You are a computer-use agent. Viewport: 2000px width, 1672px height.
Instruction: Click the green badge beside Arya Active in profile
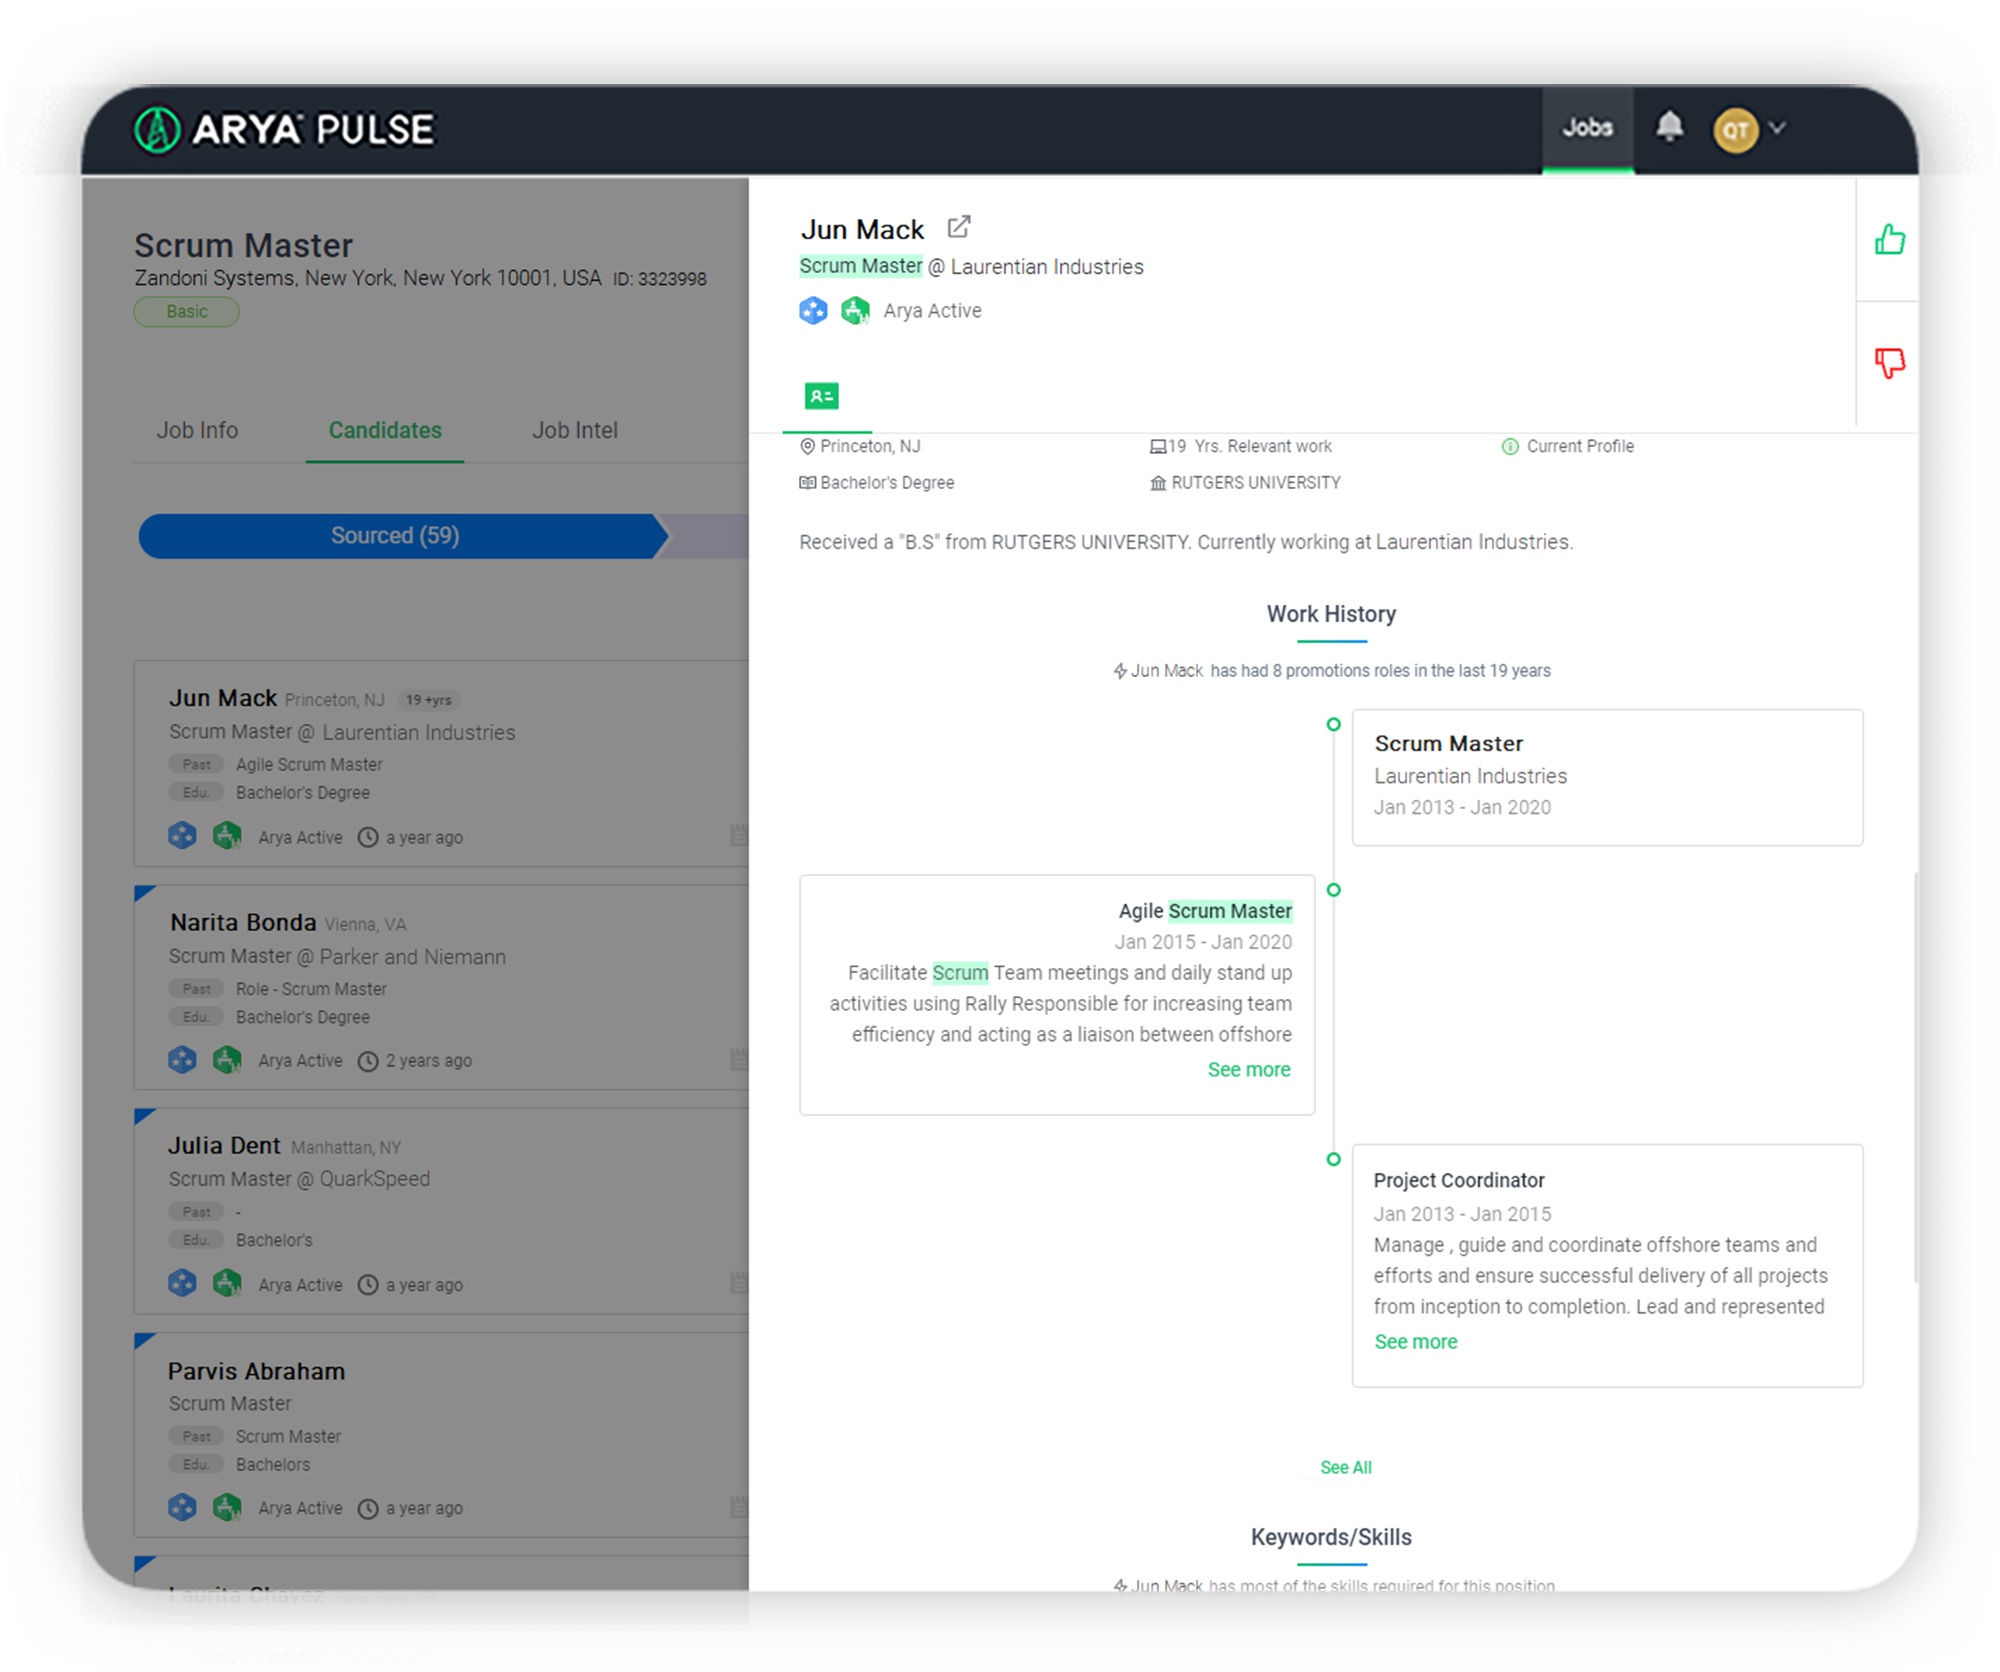[855, 311]
